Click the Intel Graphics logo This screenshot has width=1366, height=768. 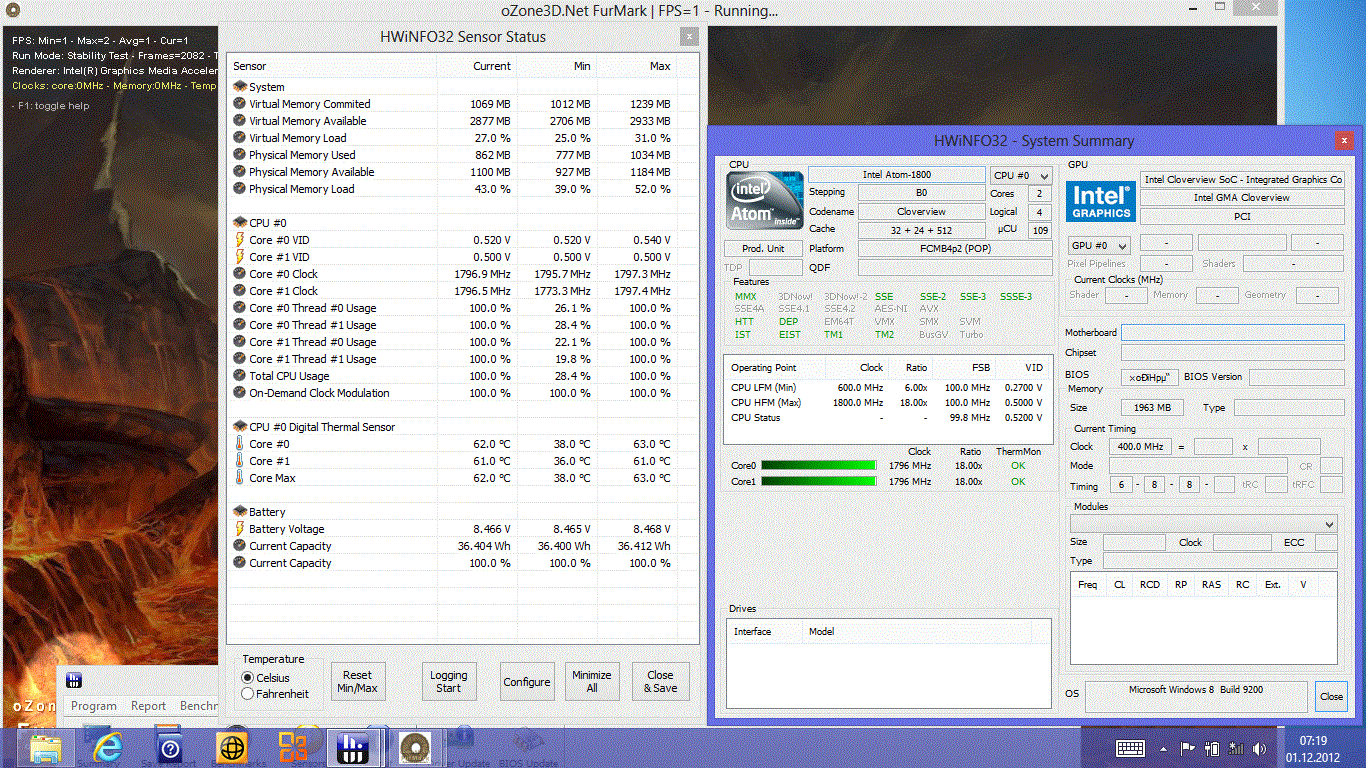pyautogui.click(x=1101, y=201)
